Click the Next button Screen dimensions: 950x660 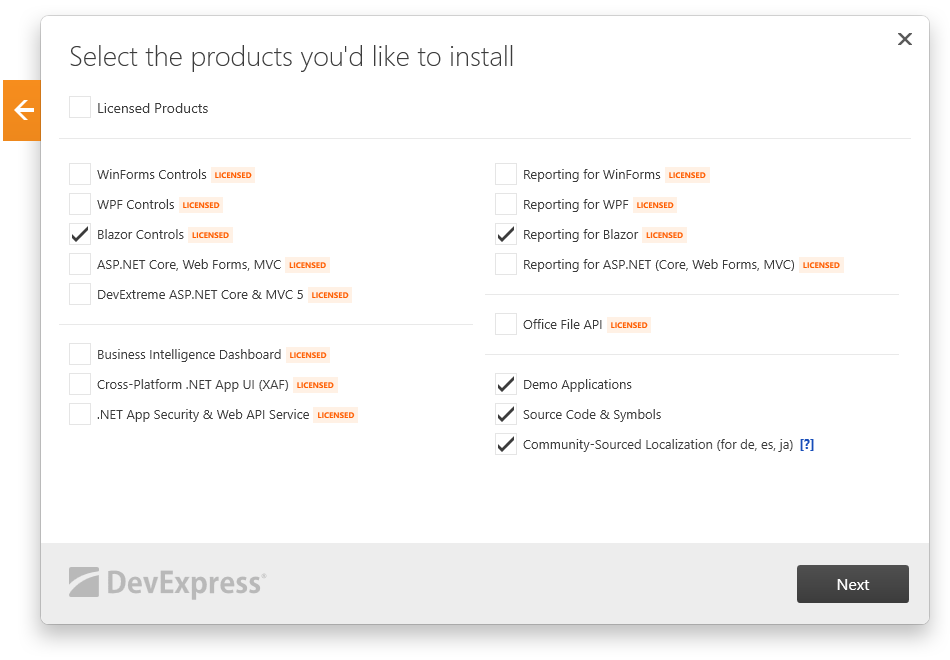pyautogui.click(x=852, y=584)
